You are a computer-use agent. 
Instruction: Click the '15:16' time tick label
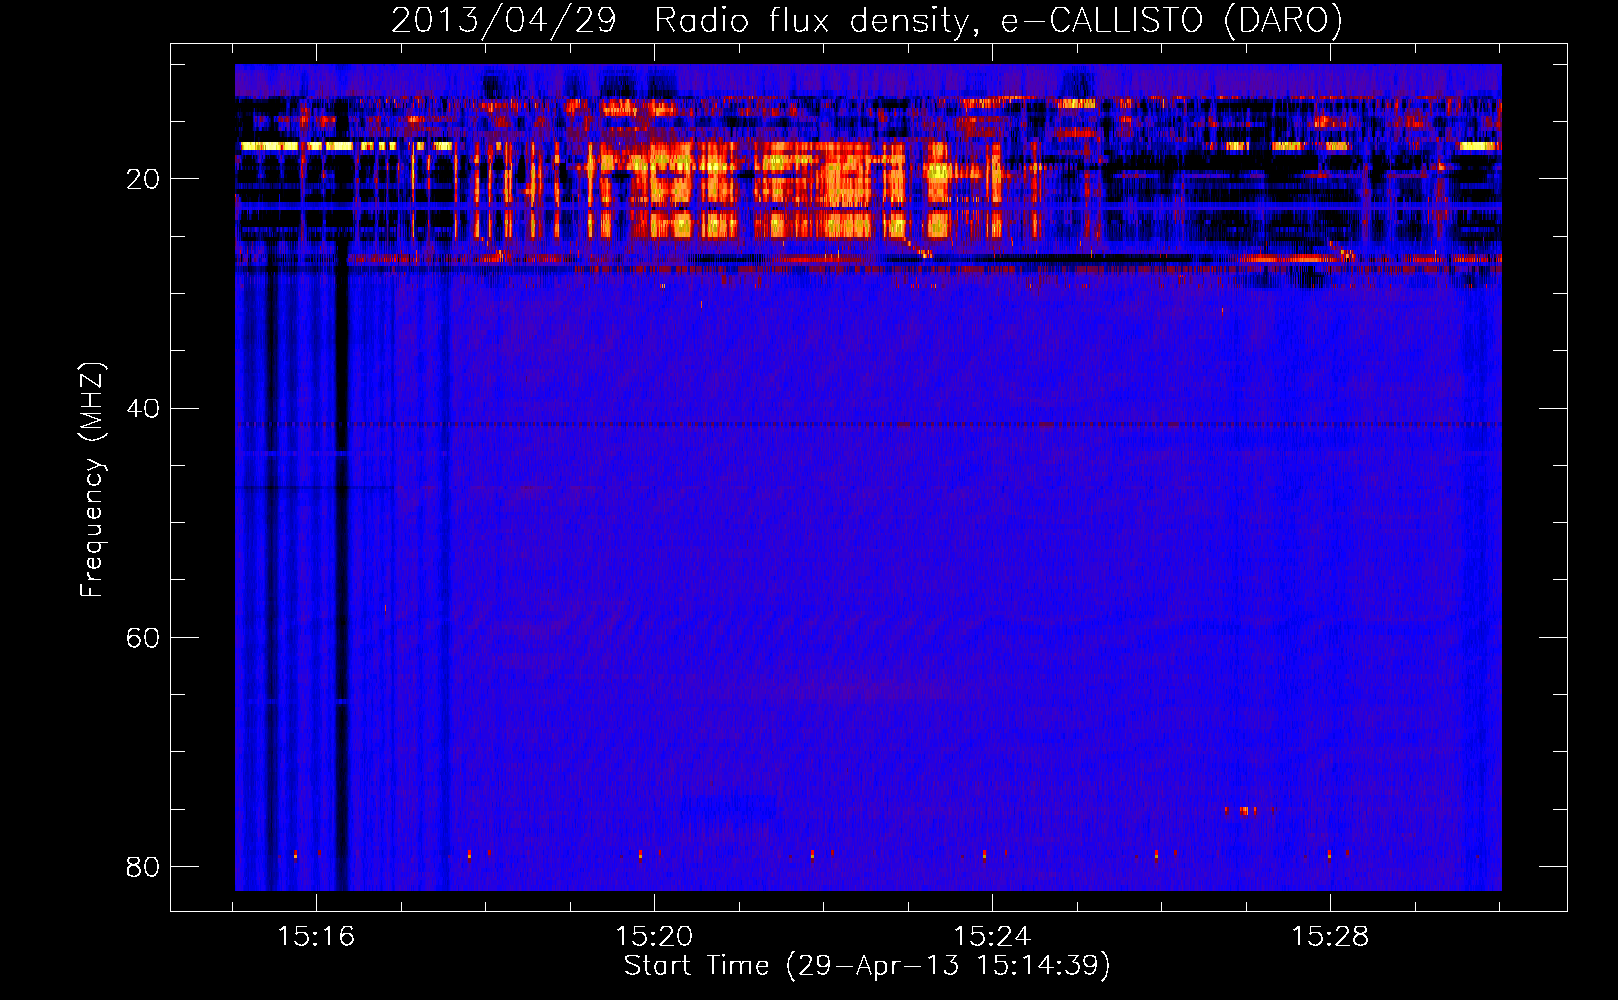(x=316, y=937)
